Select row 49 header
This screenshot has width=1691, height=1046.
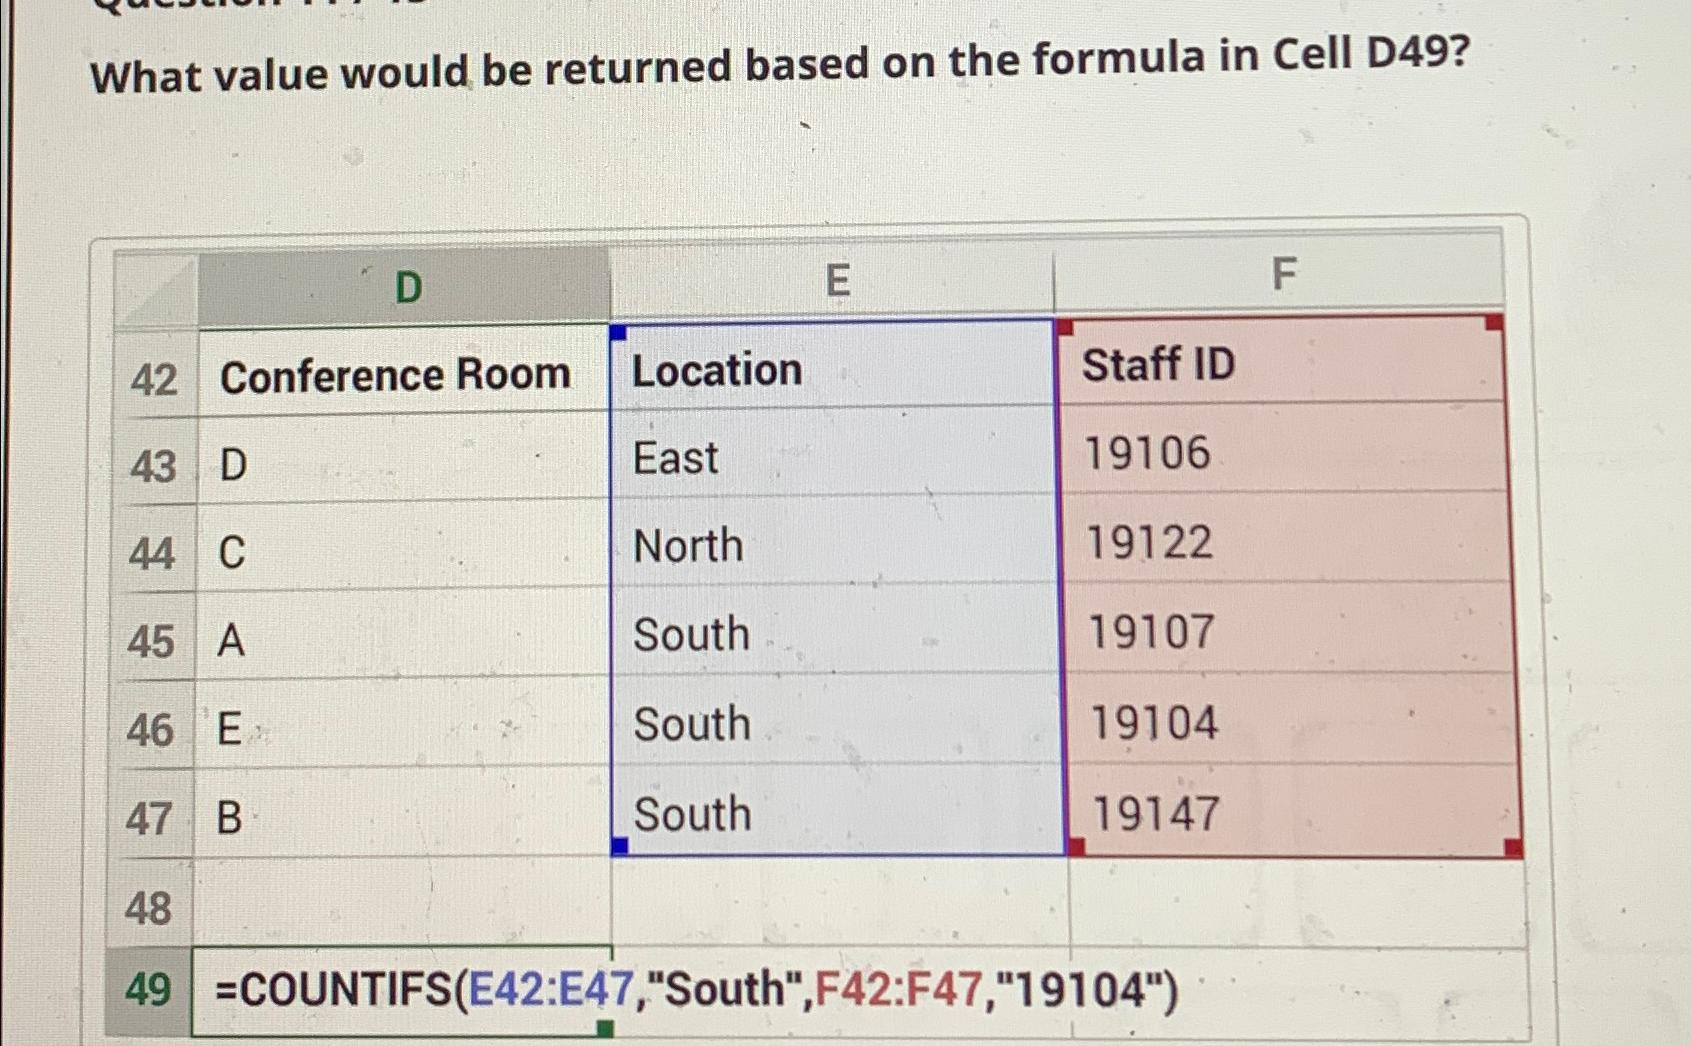(149, 992)
